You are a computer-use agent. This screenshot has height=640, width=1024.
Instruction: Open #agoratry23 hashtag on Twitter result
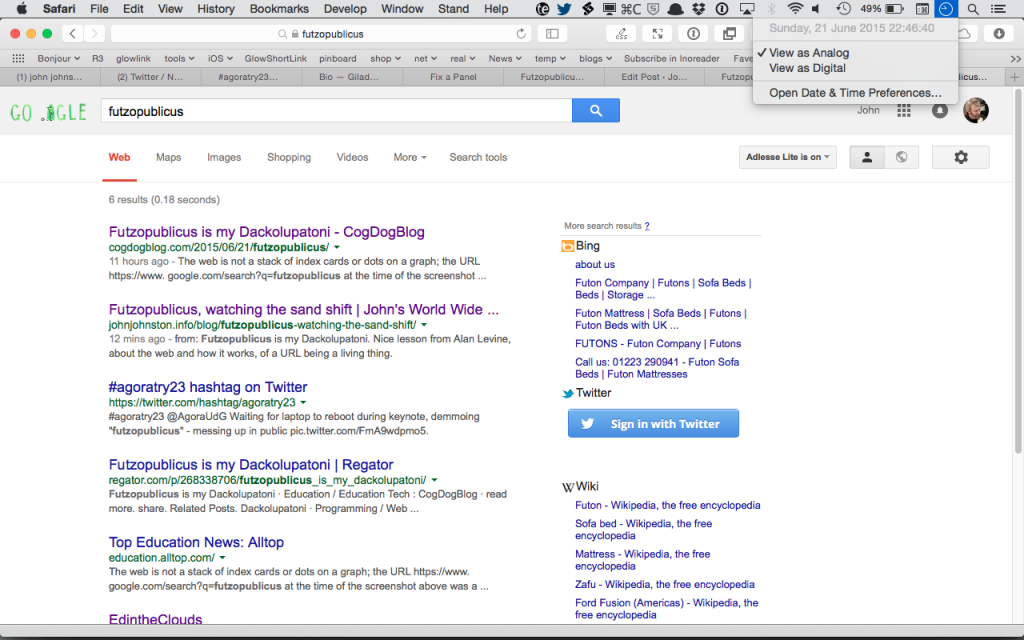coord(208,387)
